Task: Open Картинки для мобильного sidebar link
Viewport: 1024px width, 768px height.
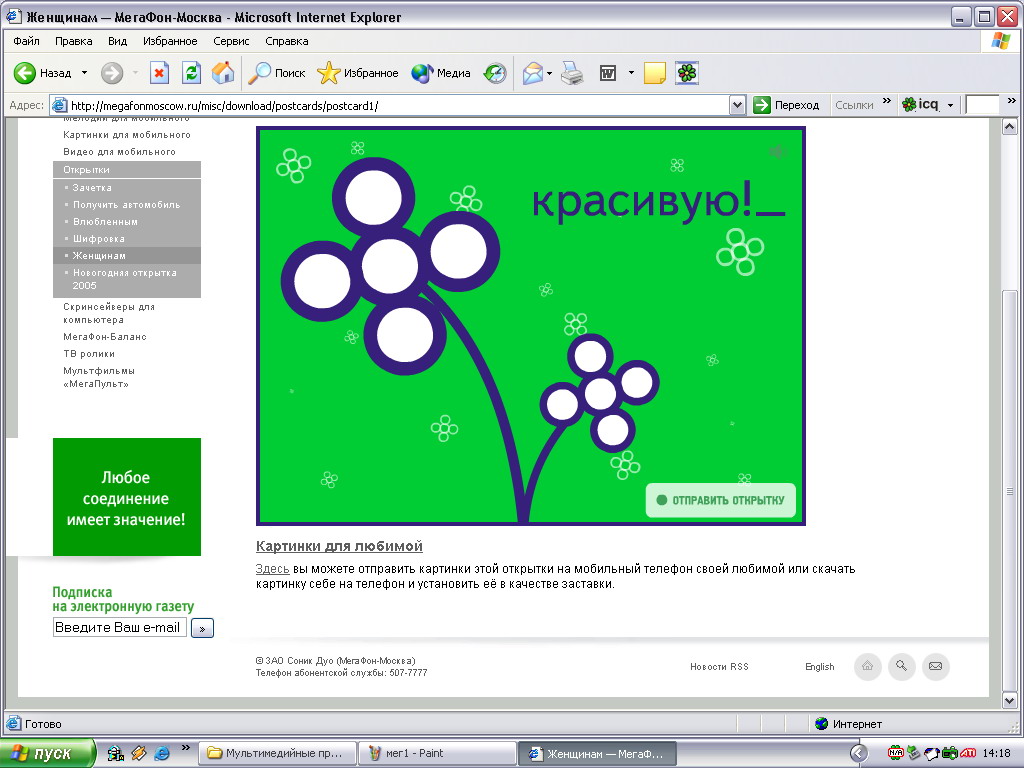Action: pyautogui.click(x=127, y=135)
